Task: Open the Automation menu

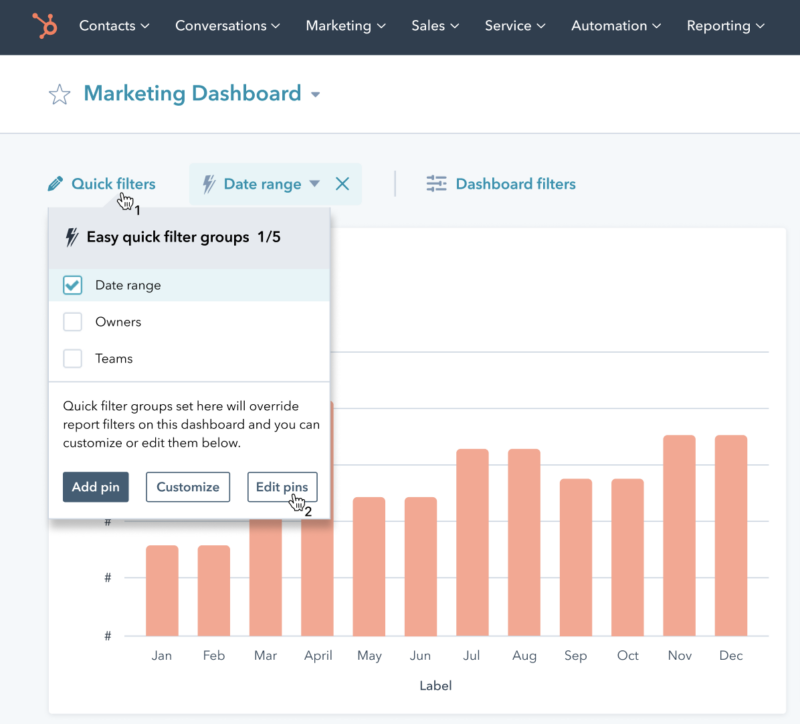Action: [615, 26]
